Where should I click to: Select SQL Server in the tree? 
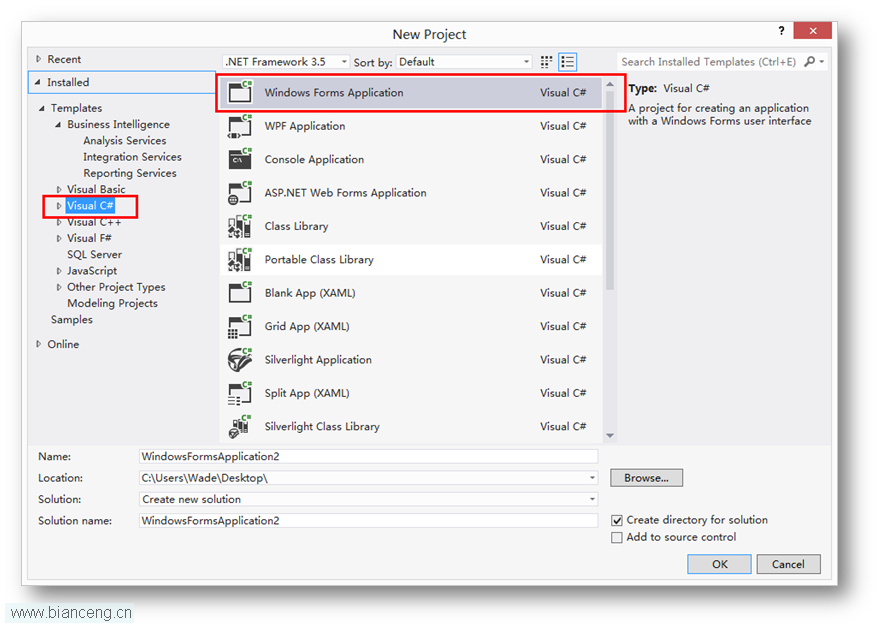pyautogui.click(x=94, y=254)
